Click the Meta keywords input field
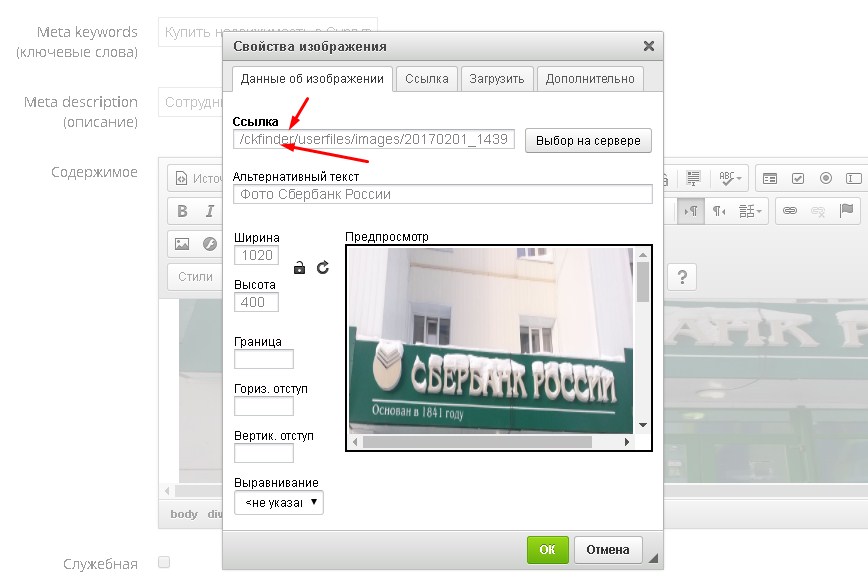The height and width of the screenshot is (586, 868). [268, 32]
